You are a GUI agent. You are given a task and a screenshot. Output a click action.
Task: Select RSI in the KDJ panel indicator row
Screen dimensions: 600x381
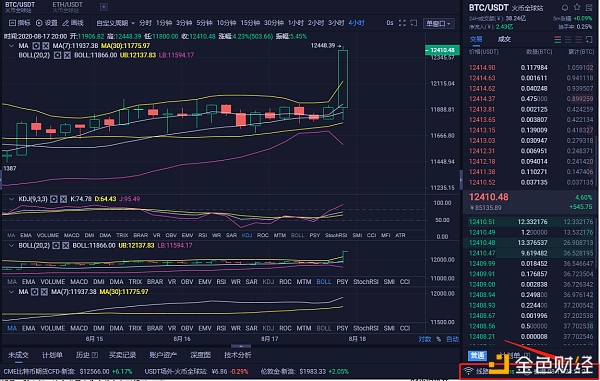coord(202,235)
